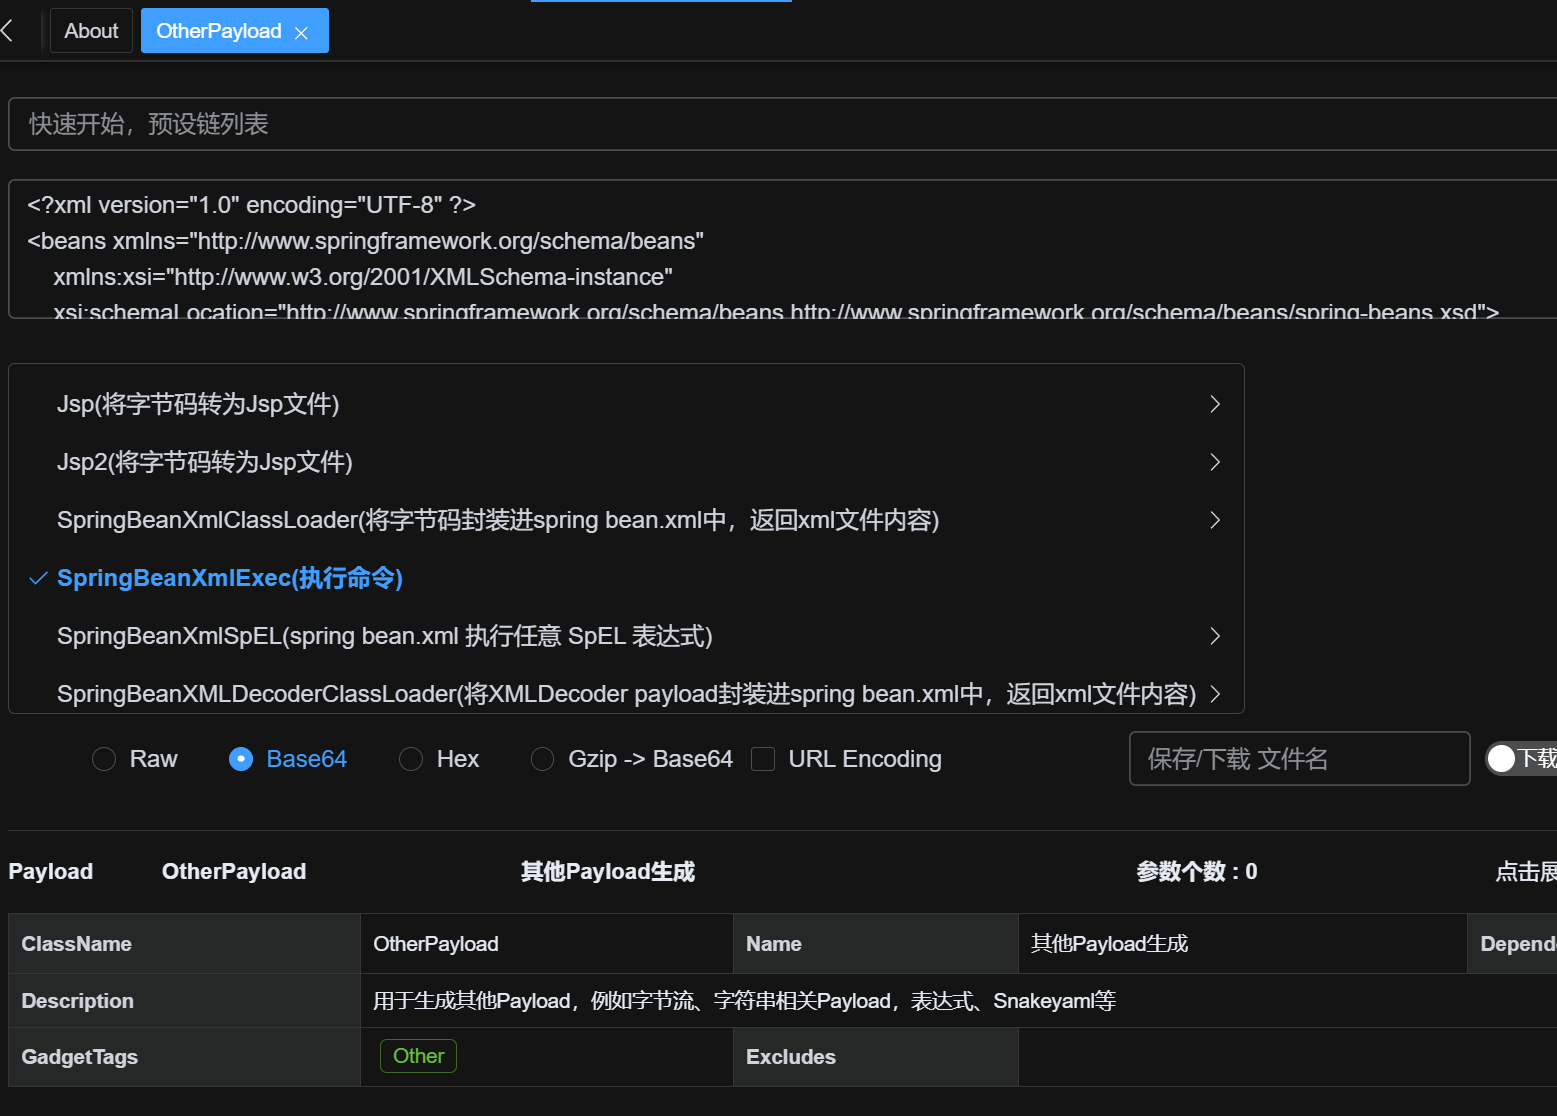Enable the URL Encoding checkbox
The width and height of the screenshot is (1557, 1116).
tap(763, 759)
